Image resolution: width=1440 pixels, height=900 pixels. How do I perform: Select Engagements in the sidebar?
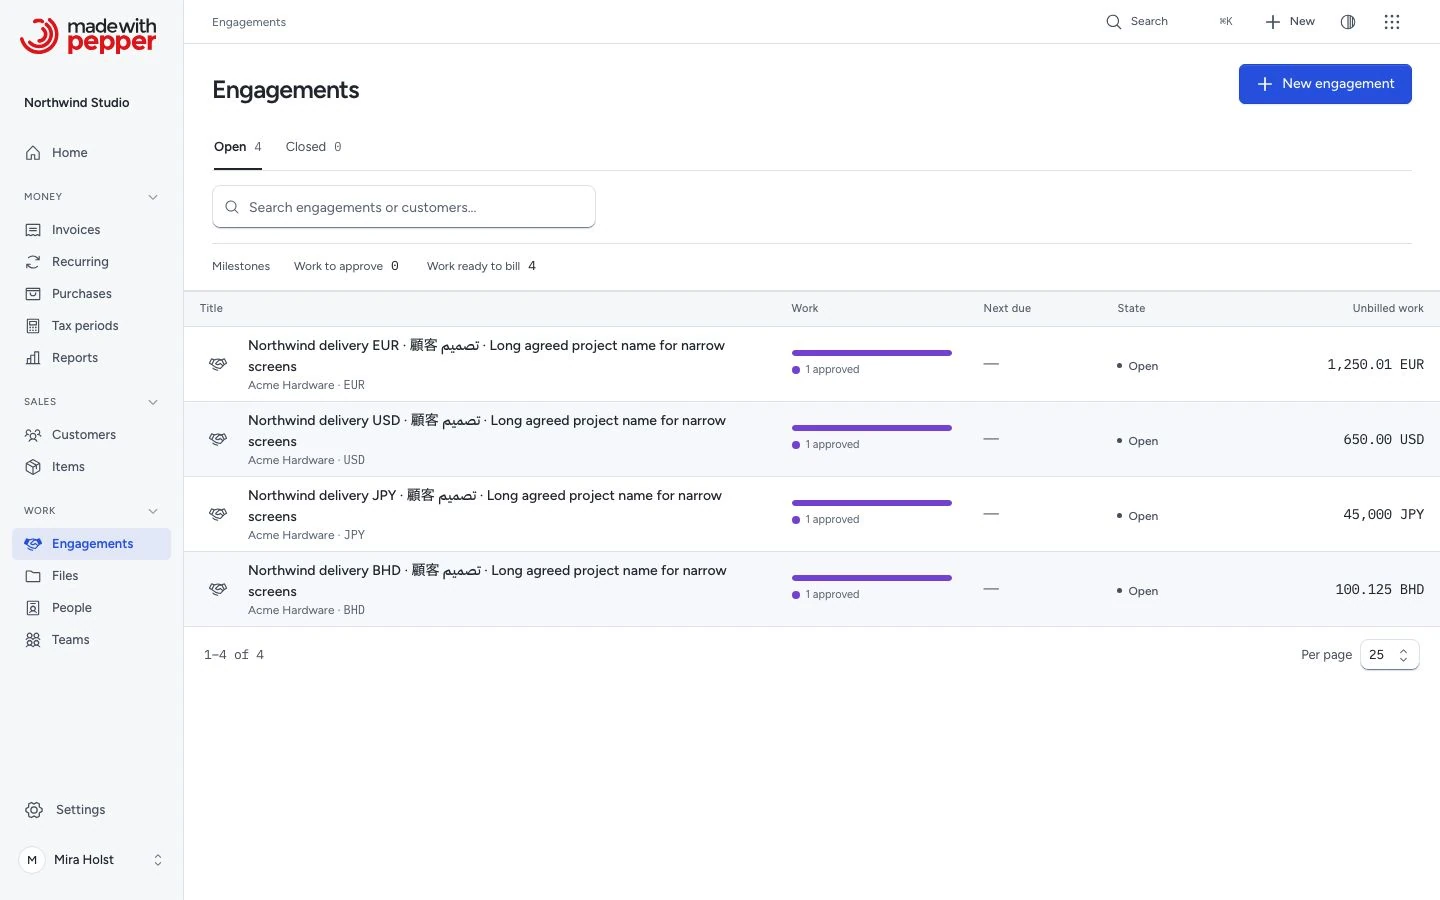(91, 544)
